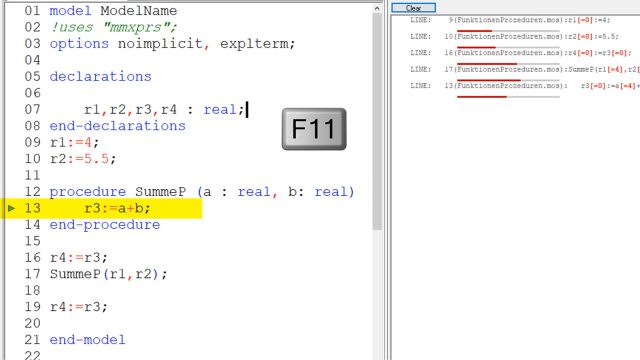Select the log entry for LINE 16
This screenshot has height=360, width=640.
pyautogui.click(x=520, y=53)
